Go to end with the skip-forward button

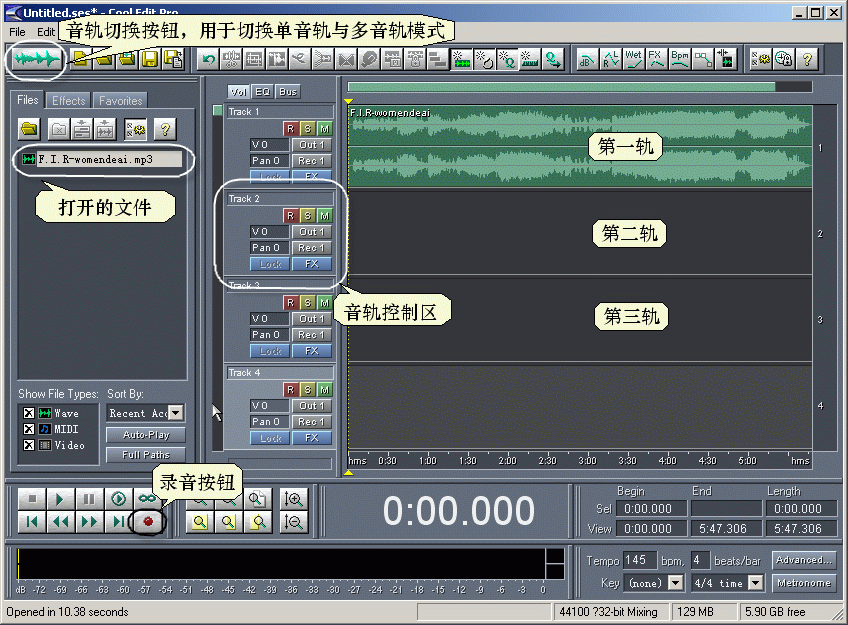pos(118,522)
